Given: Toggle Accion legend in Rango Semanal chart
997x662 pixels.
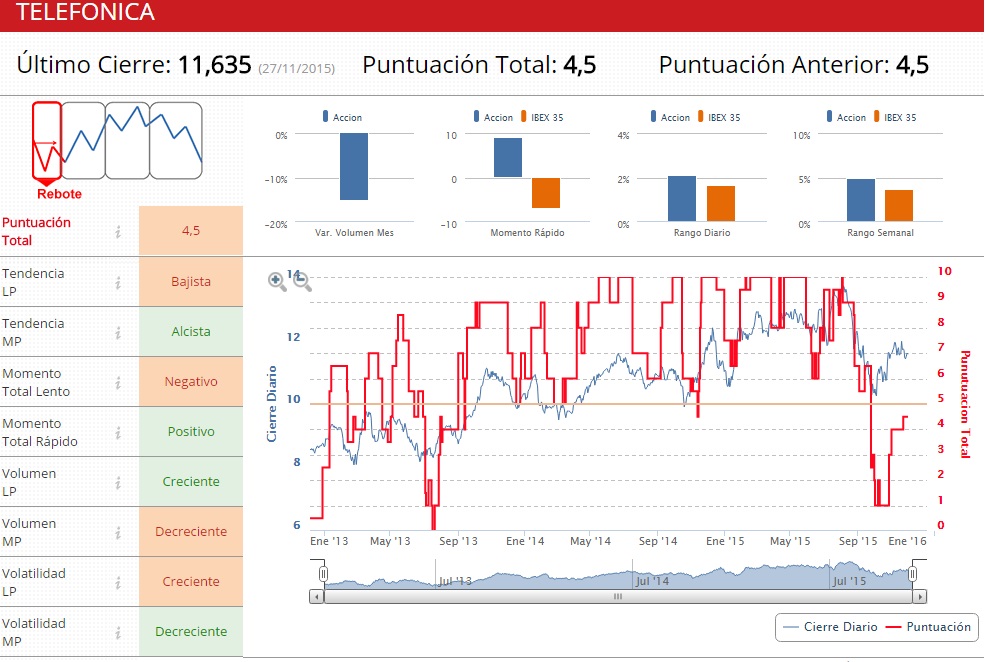Looking at the screenshot, I should coord(846,117).
